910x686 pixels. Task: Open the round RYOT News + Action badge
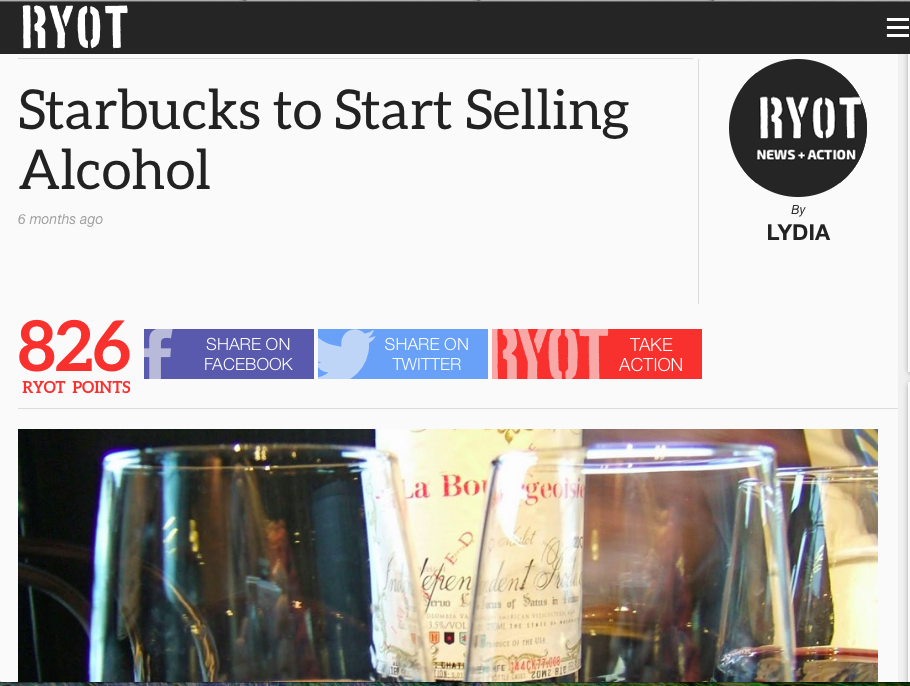[797, 128]
